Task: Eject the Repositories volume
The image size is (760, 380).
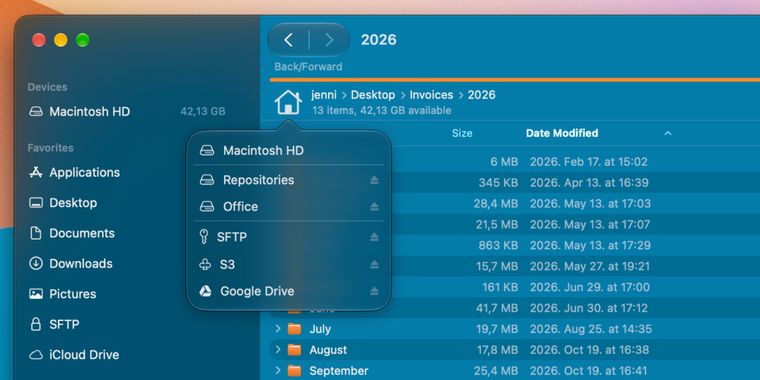Action: 374,180
